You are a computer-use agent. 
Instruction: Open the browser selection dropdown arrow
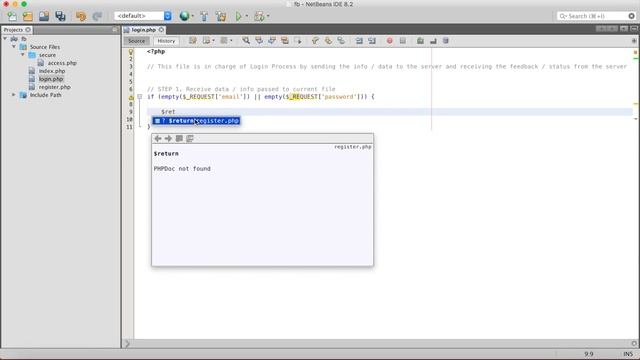pyautogui.click(x=193, y=16)
